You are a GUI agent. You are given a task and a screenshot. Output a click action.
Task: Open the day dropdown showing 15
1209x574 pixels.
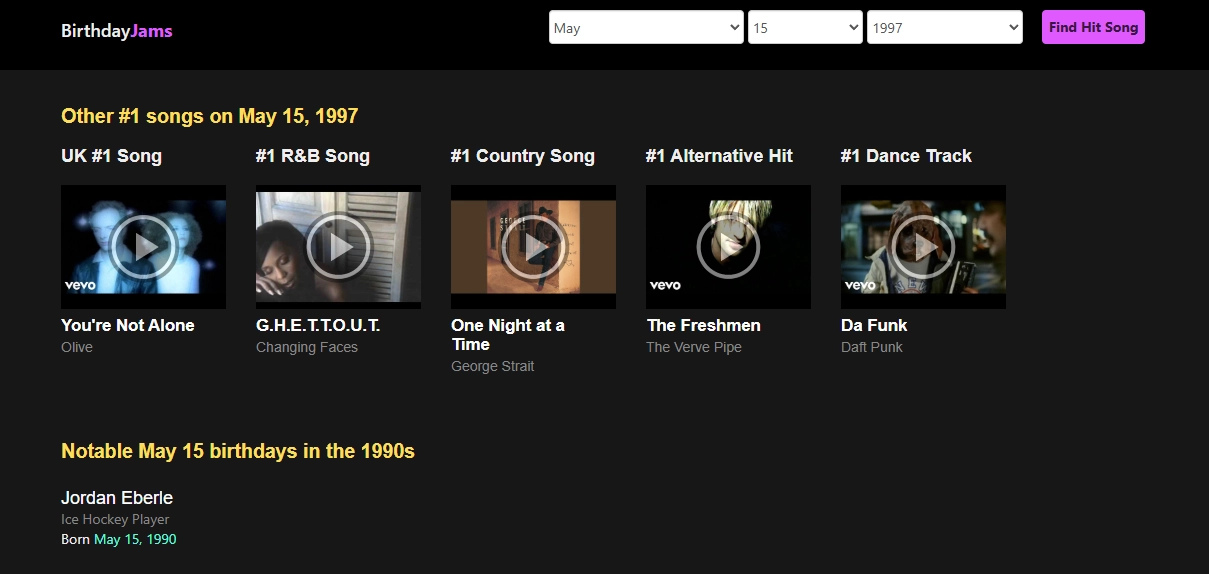click(x=805, y=28)
